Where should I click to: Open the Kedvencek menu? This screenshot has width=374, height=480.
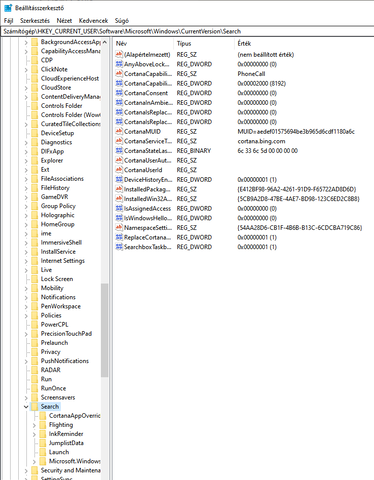pos(93,21)
